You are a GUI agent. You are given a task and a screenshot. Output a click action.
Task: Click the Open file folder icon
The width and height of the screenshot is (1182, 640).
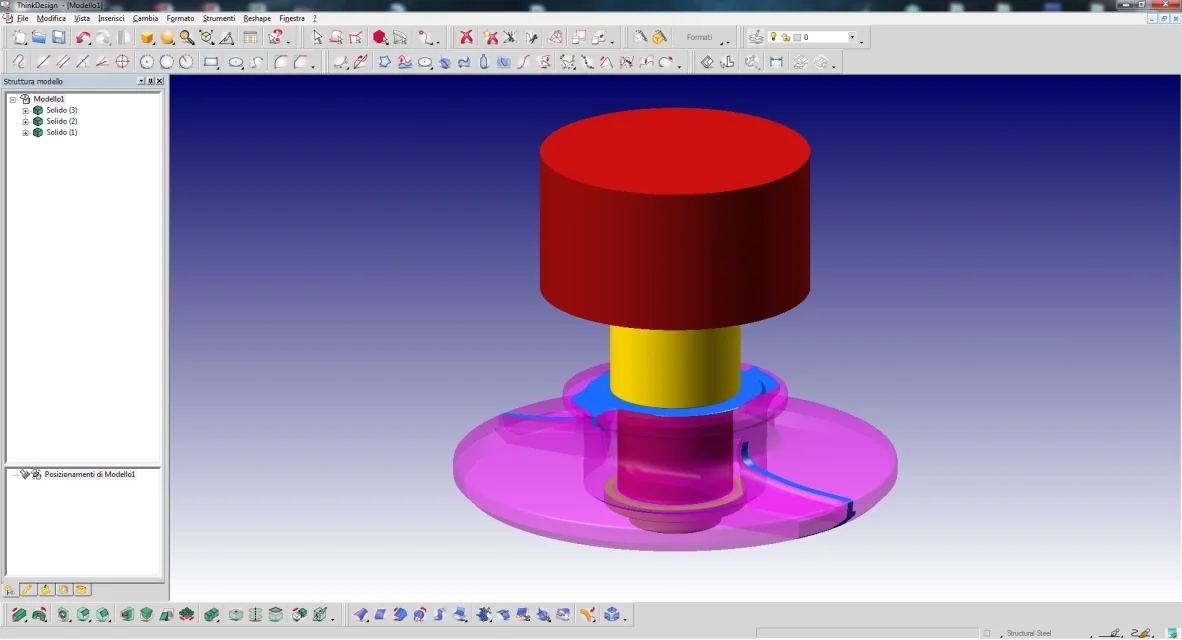[x=39, y=38]
